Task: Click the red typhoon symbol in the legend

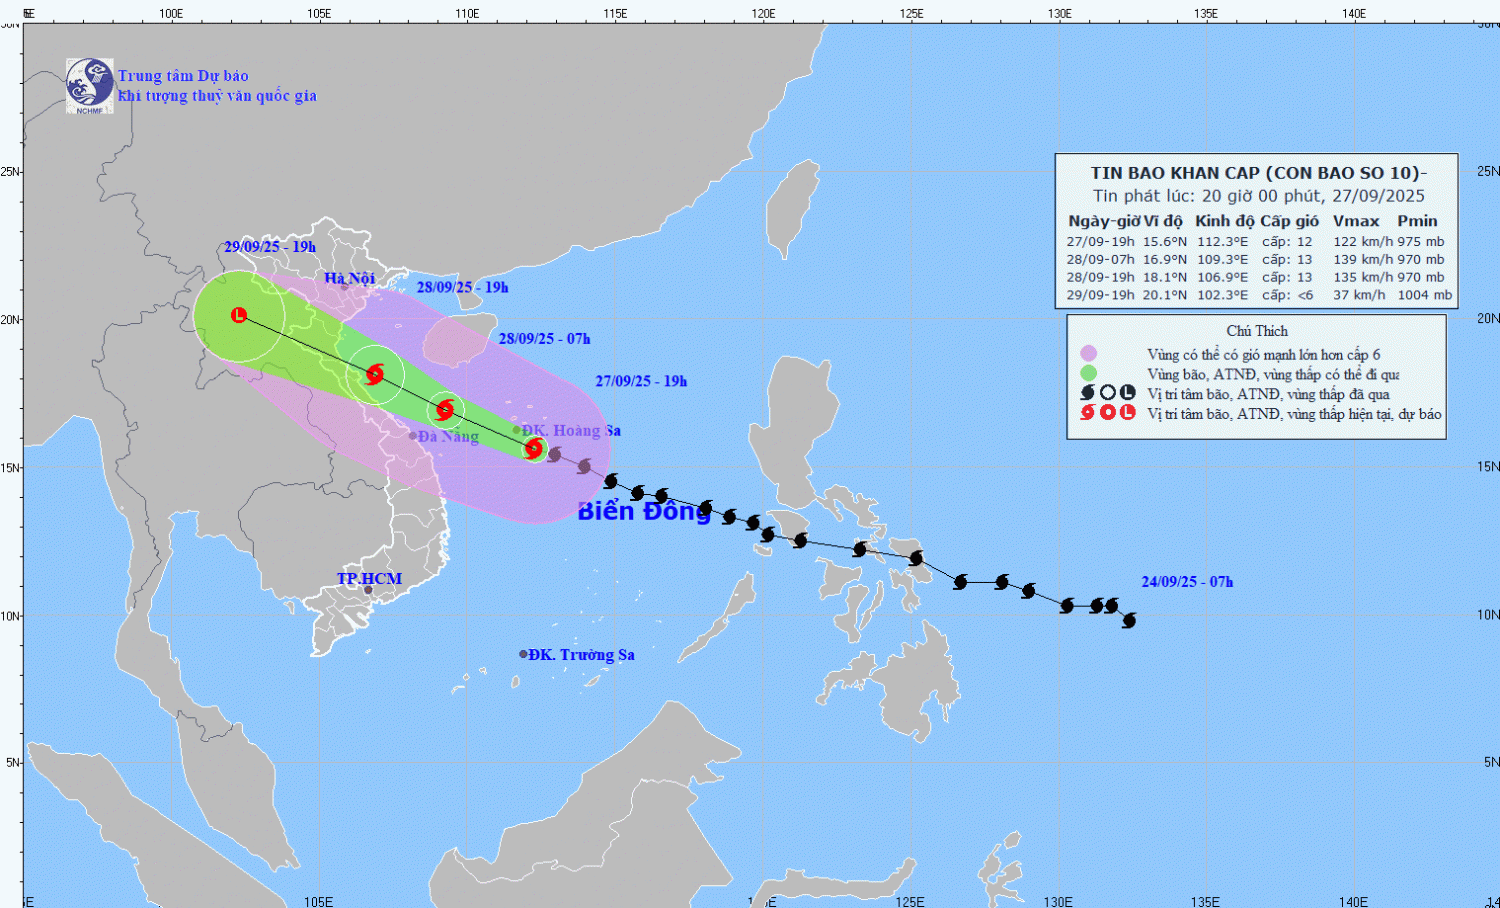Action: [x=1088, y=413]
